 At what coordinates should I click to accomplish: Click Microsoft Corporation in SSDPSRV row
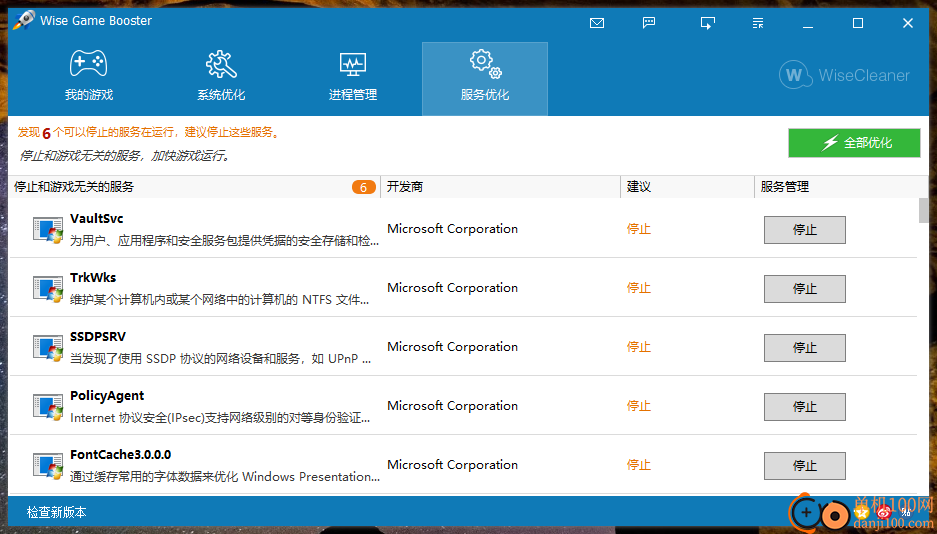click(452, 347)
